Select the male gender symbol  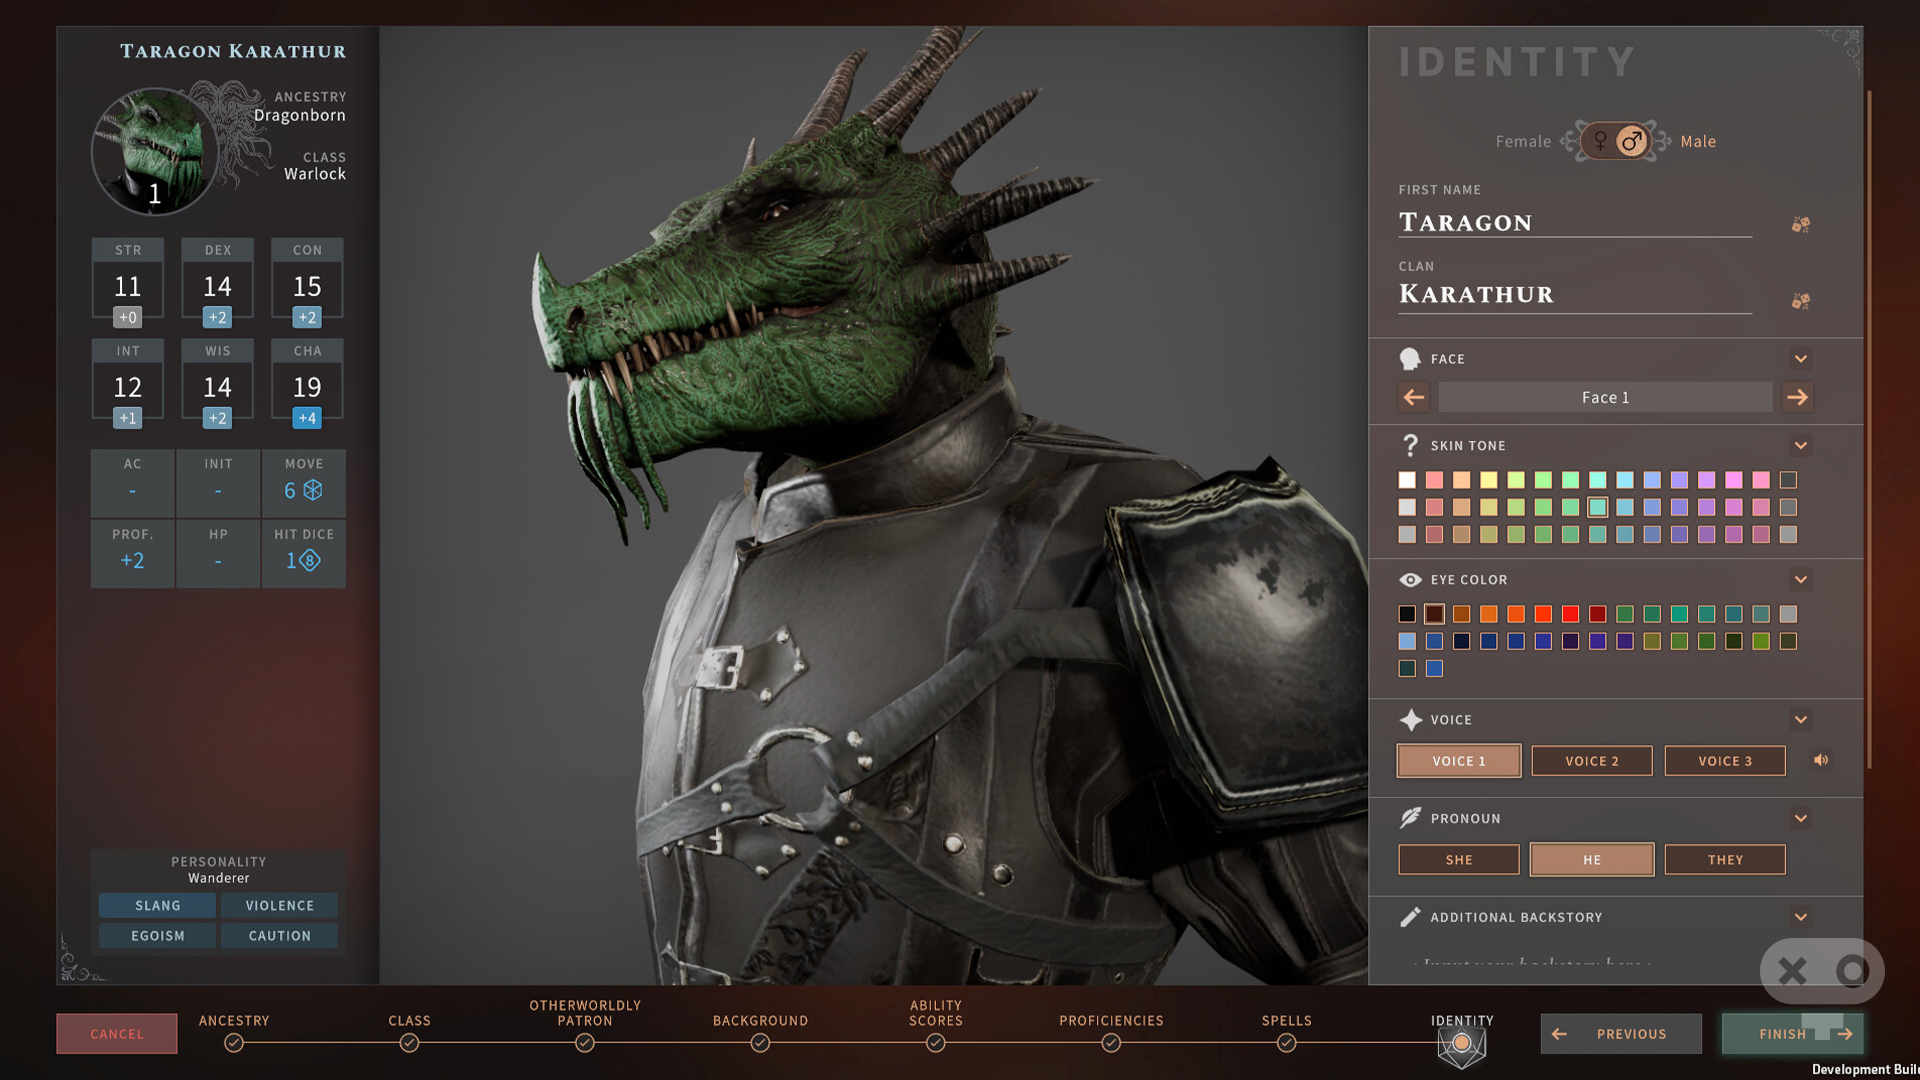(1632, 141)
